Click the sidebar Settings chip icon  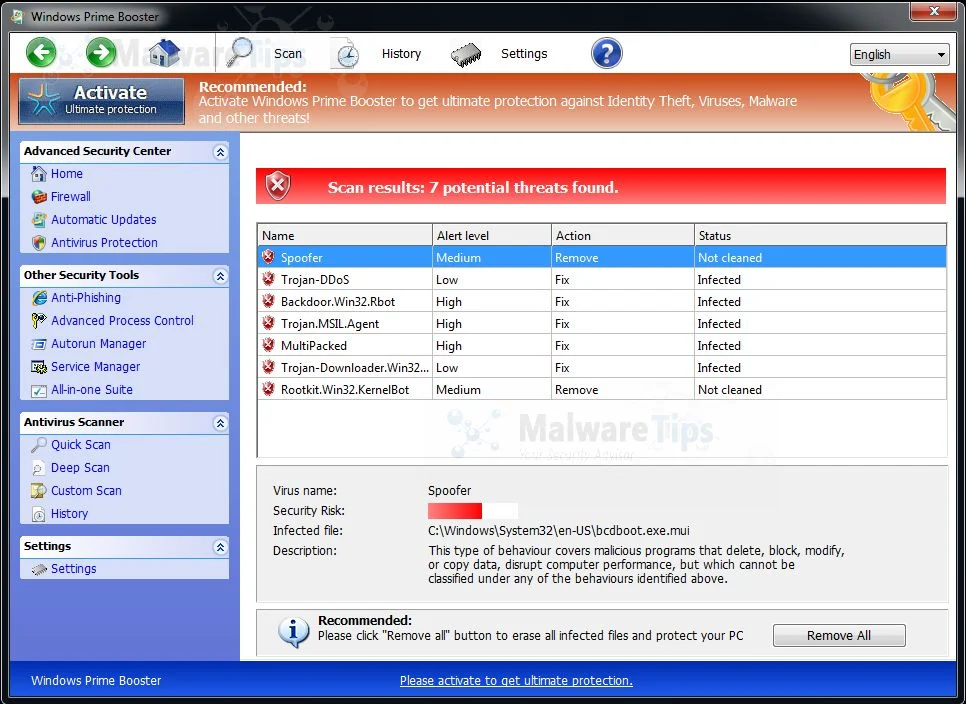pyautogui.click(x=39, y=569)
